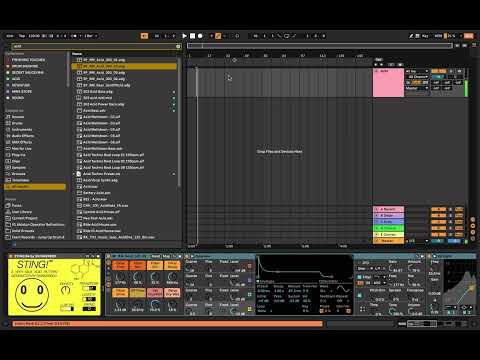The image size is (480, 360).
Task: Click the Stop button in transport
Action: click(x=192, y=36)
